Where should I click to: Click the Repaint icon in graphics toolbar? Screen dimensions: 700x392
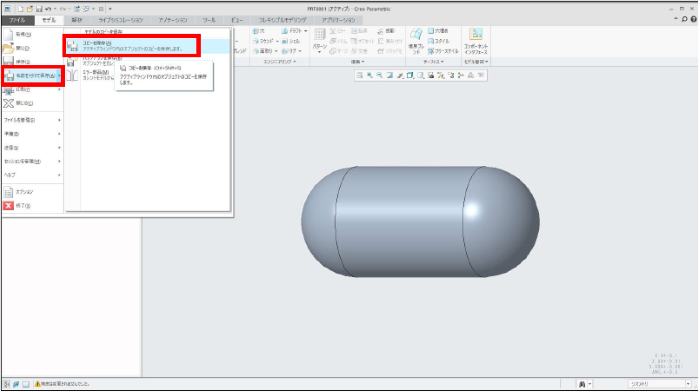pos(390,75)
